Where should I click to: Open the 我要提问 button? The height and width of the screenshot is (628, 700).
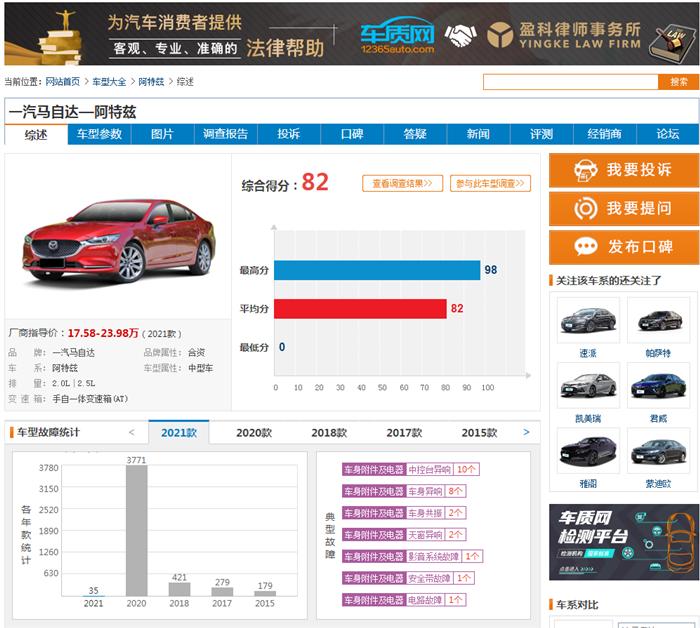pos(624,208)
